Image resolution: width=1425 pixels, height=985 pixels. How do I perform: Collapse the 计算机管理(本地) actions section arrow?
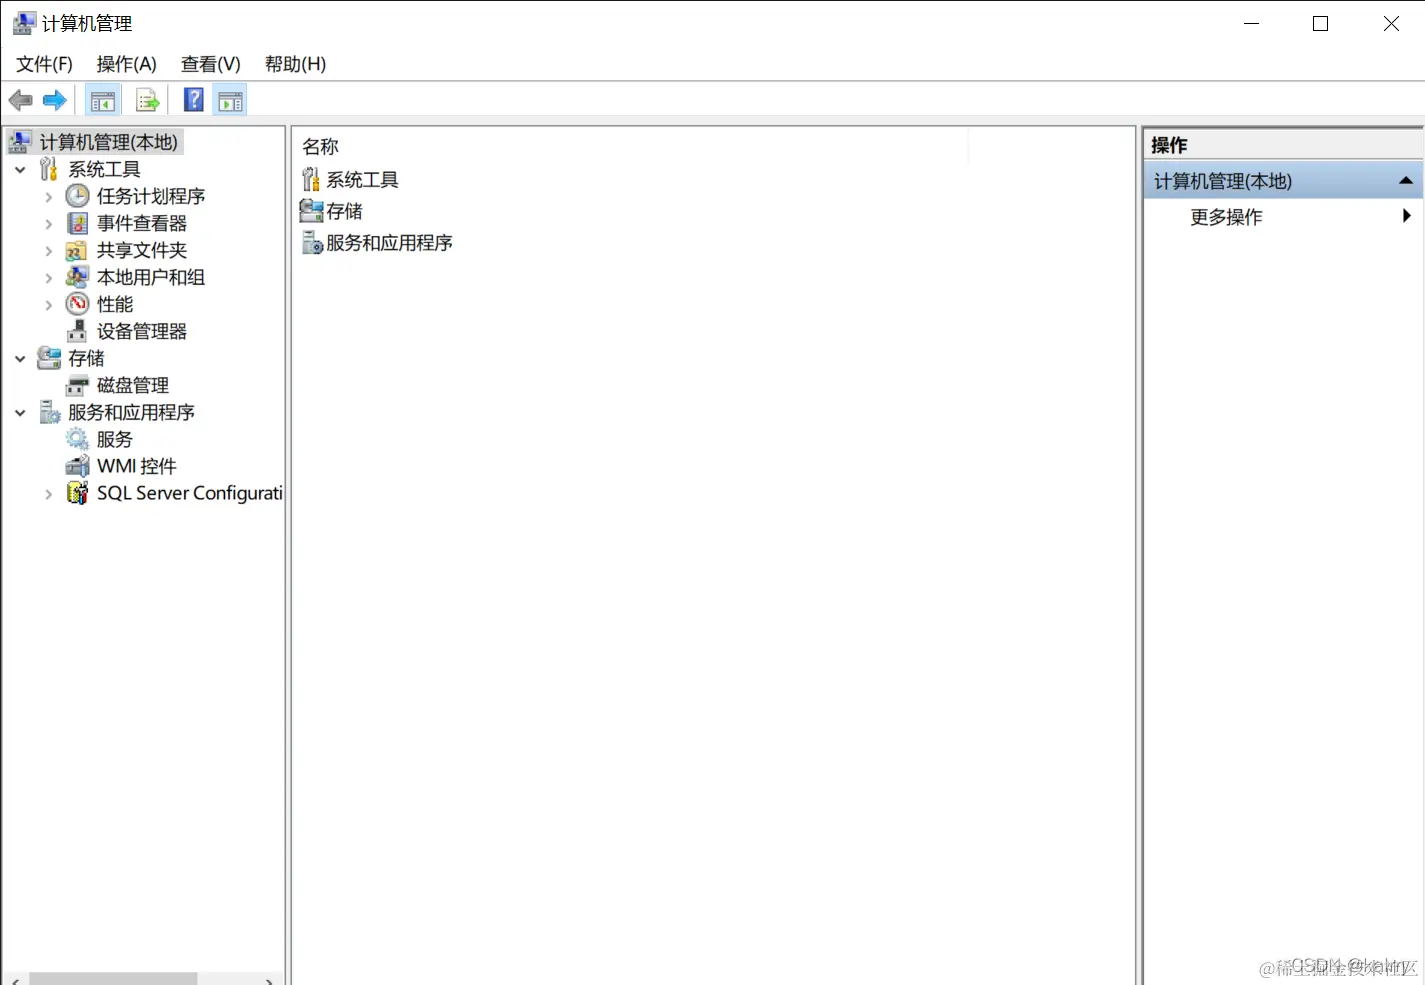[1406, 181]
